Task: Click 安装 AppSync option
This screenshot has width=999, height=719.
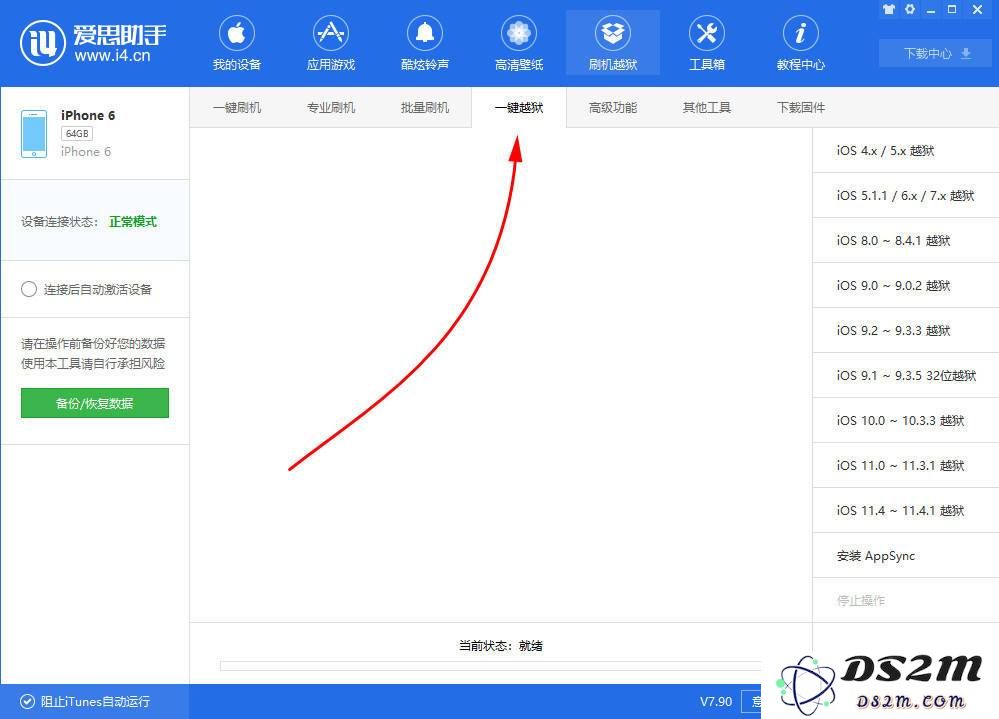Action: point(906,555)
